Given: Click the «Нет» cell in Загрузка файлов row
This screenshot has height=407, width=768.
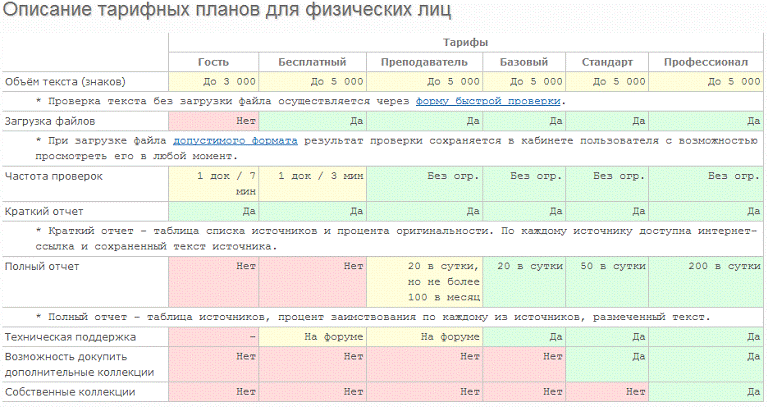Looking at the screenshot, I should [x=213, y=121].
